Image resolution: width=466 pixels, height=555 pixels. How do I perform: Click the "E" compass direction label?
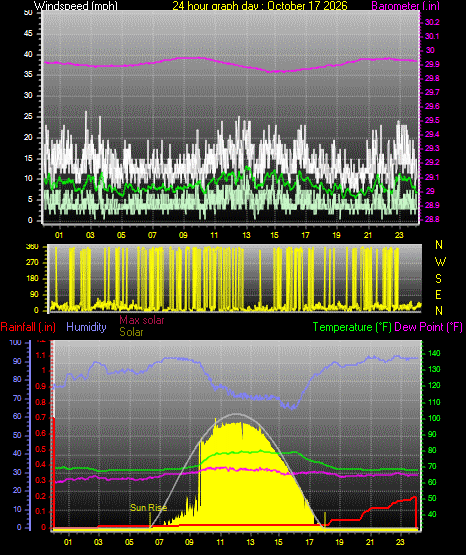tap(438, 294)
